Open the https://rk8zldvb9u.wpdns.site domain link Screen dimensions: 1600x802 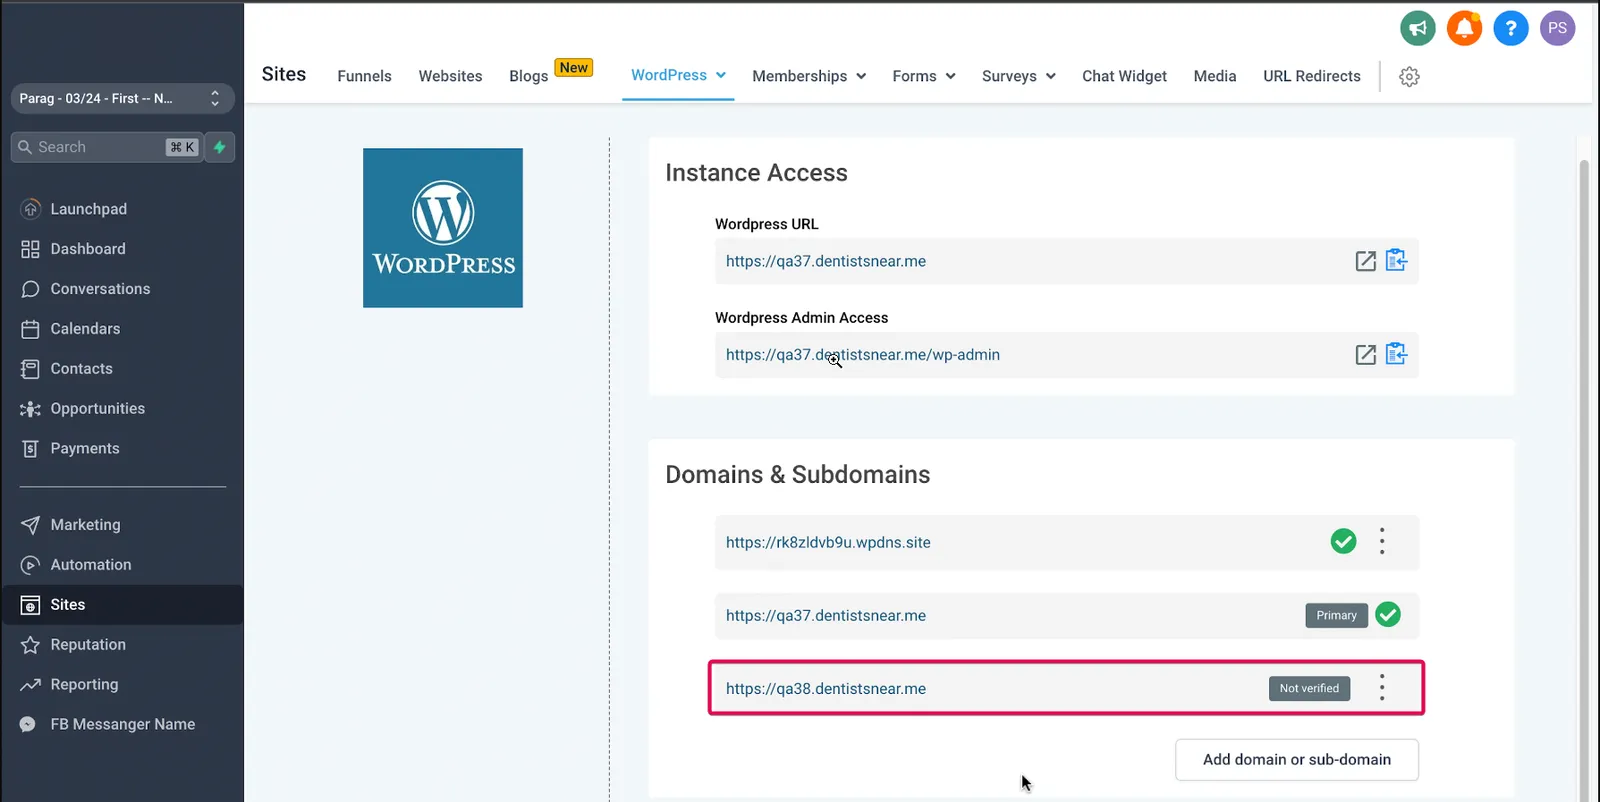pos(828,542)
